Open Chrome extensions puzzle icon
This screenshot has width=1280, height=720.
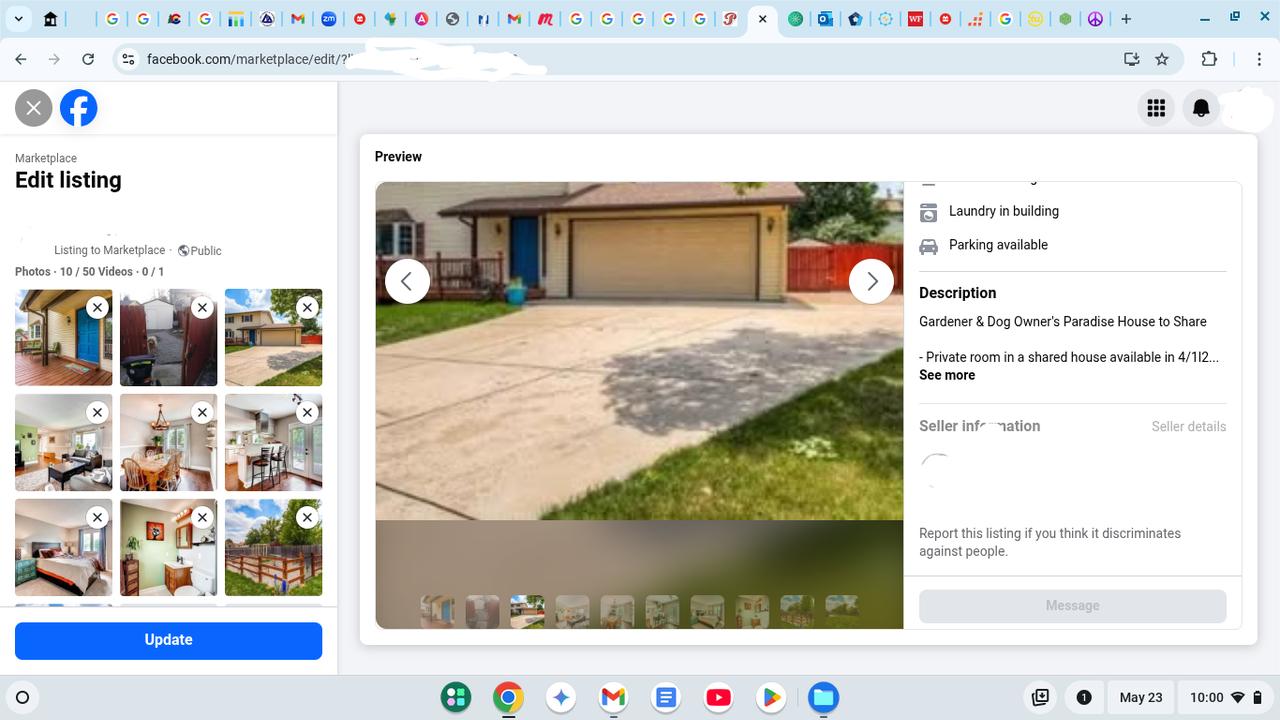pyautogui.click(x=1209, y=59)
